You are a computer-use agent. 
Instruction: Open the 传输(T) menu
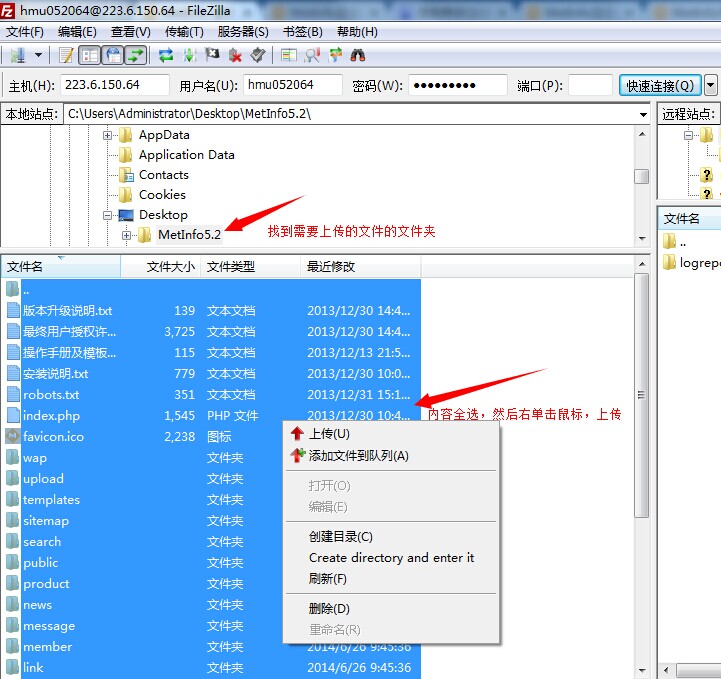pyautogui.click(x=184, y=32)
